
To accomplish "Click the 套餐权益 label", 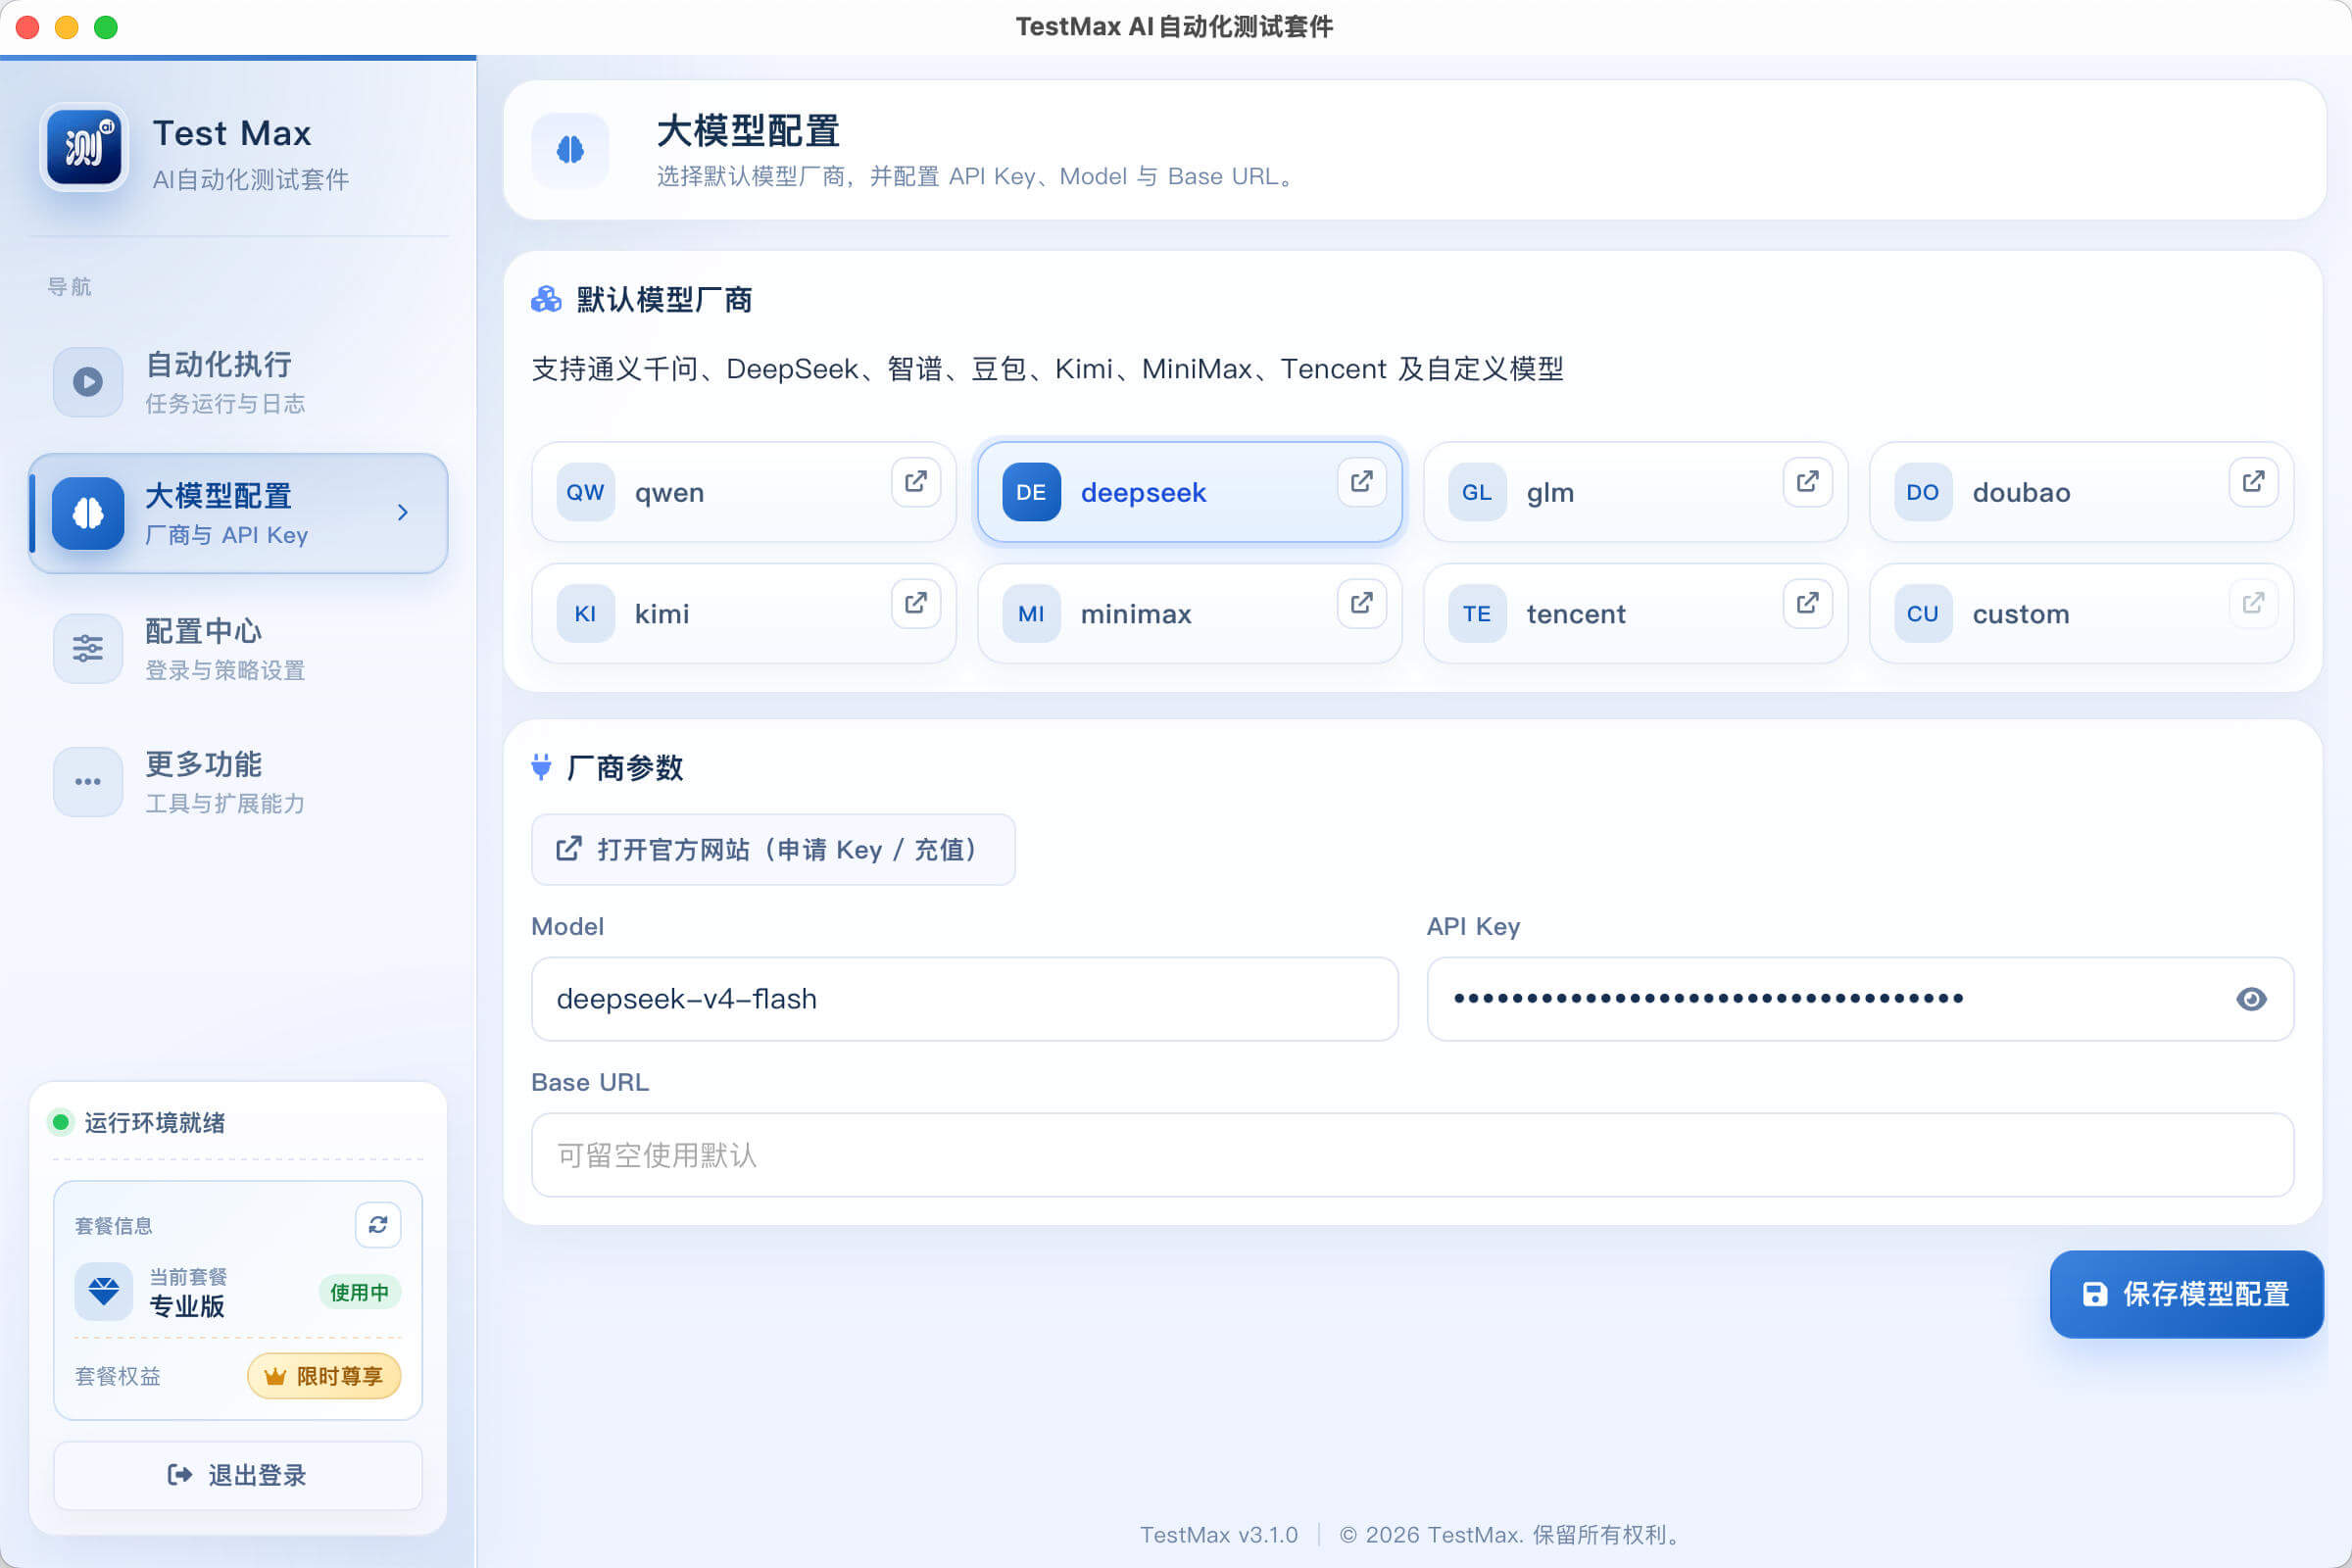I will (118, 1376).
